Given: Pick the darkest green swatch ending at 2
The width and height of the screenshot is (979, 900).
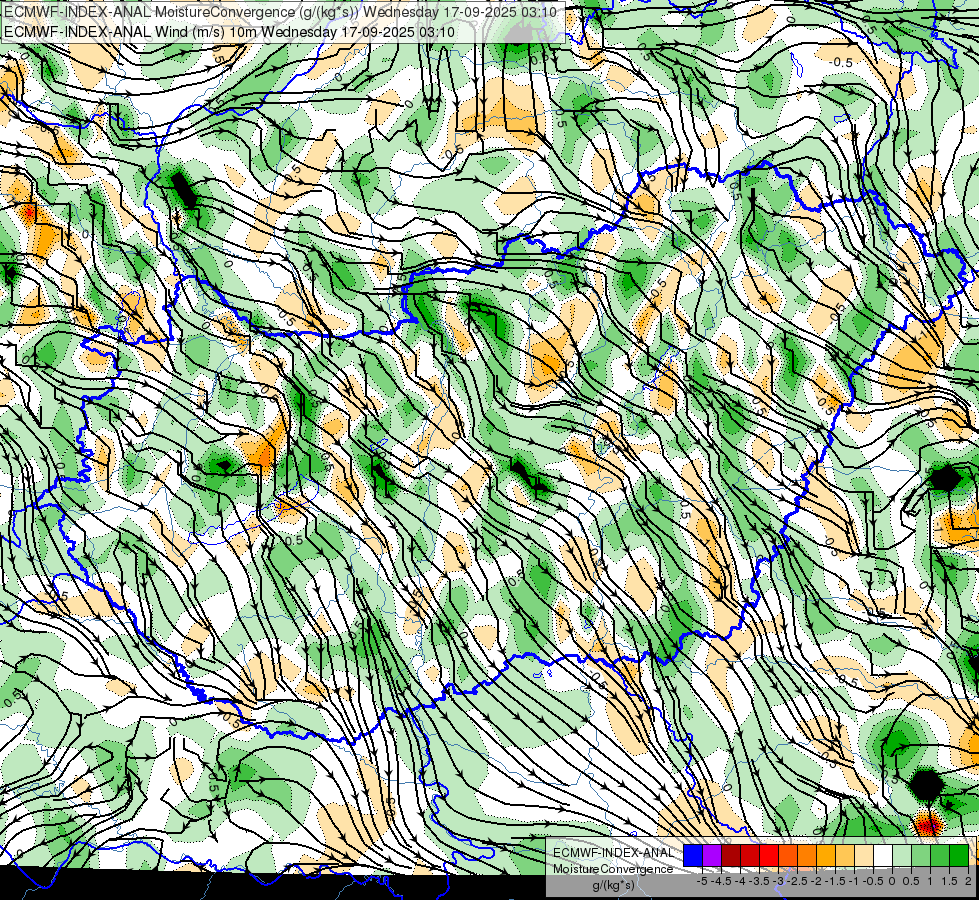Looking at the screenshot, I should (958, 855).
